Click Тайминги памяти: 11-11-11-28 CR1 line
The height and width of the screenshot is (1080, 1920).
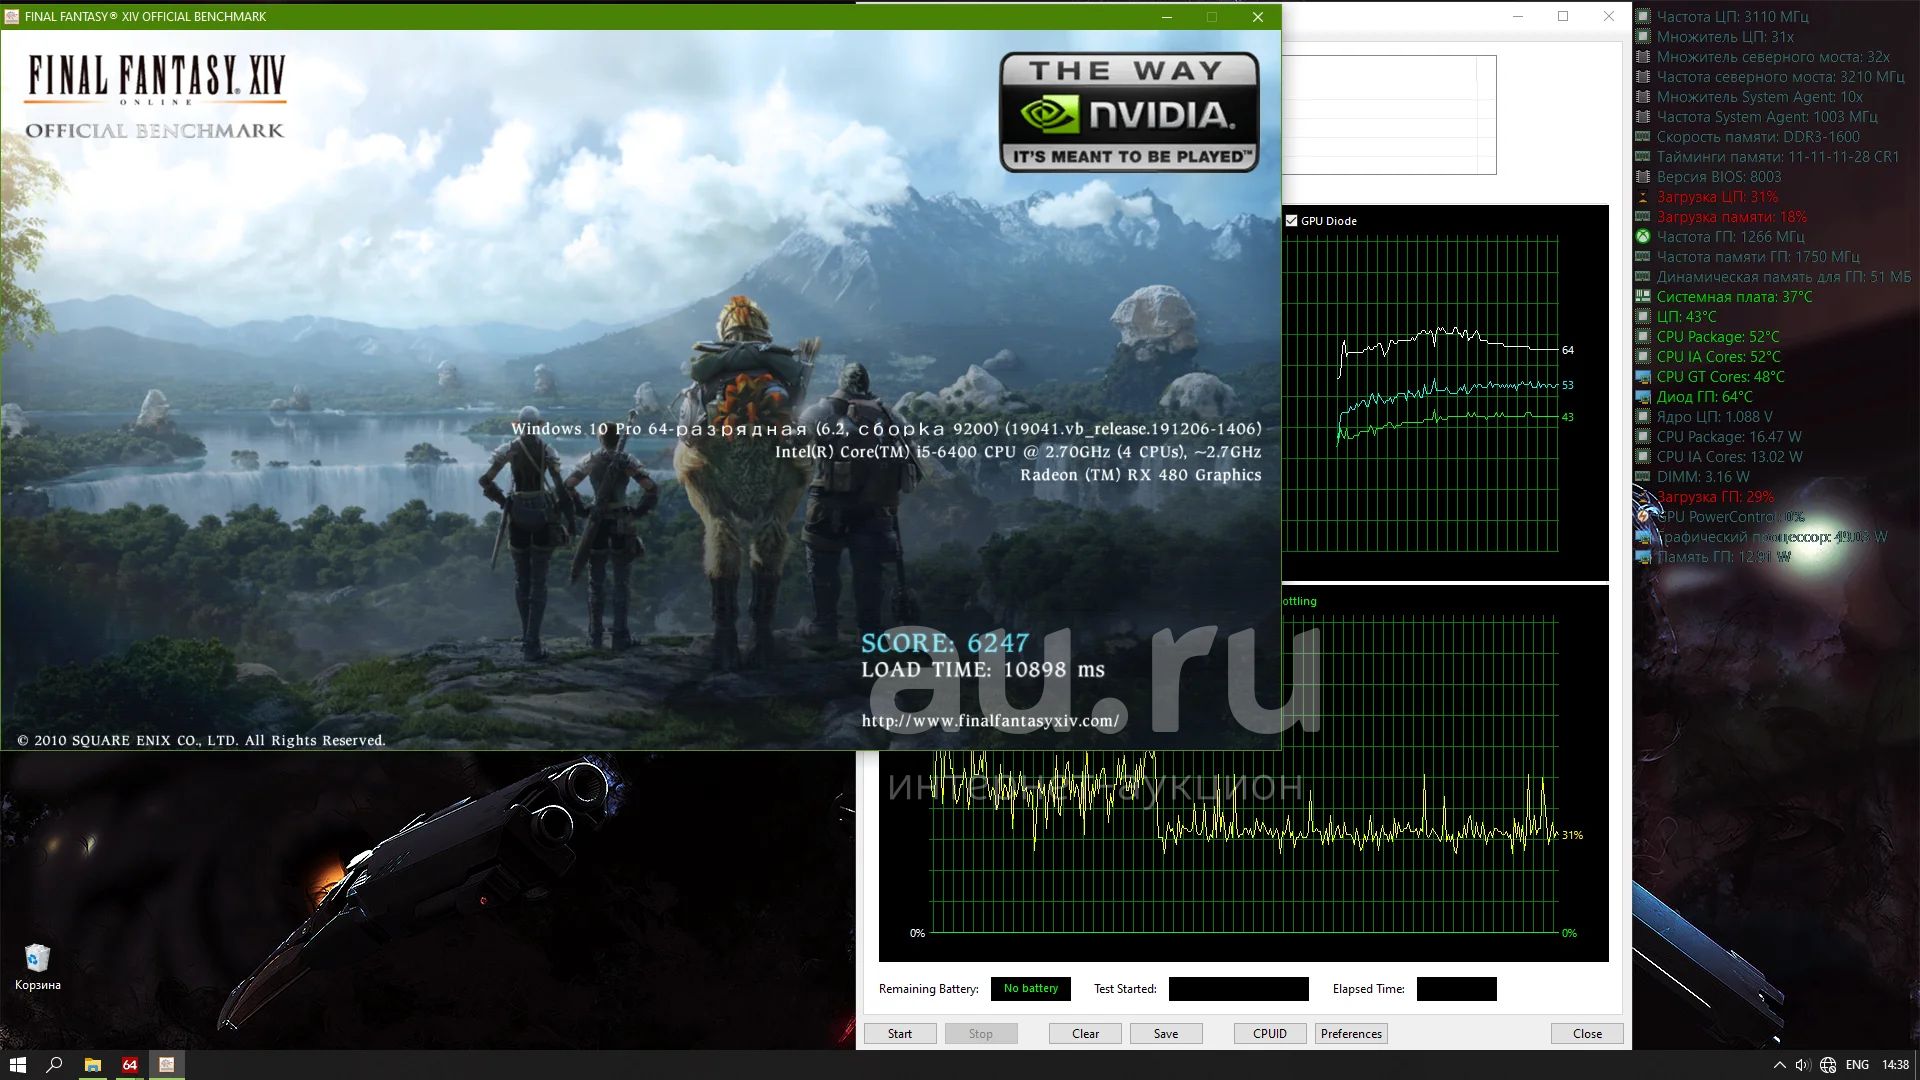(1777, 157)
